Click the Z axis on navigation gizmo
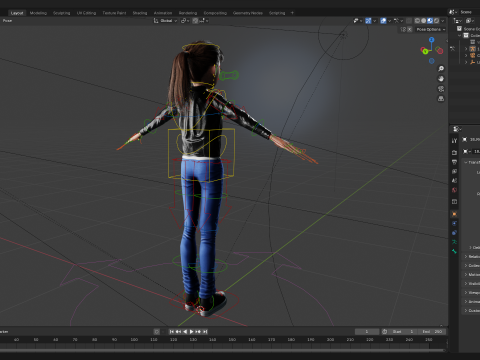Screen dimensions: 480x360 [431, 40]
